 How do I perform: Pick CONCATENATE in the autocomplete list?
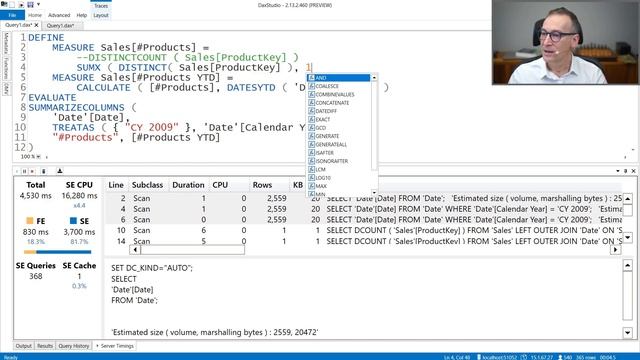(339, 103)
